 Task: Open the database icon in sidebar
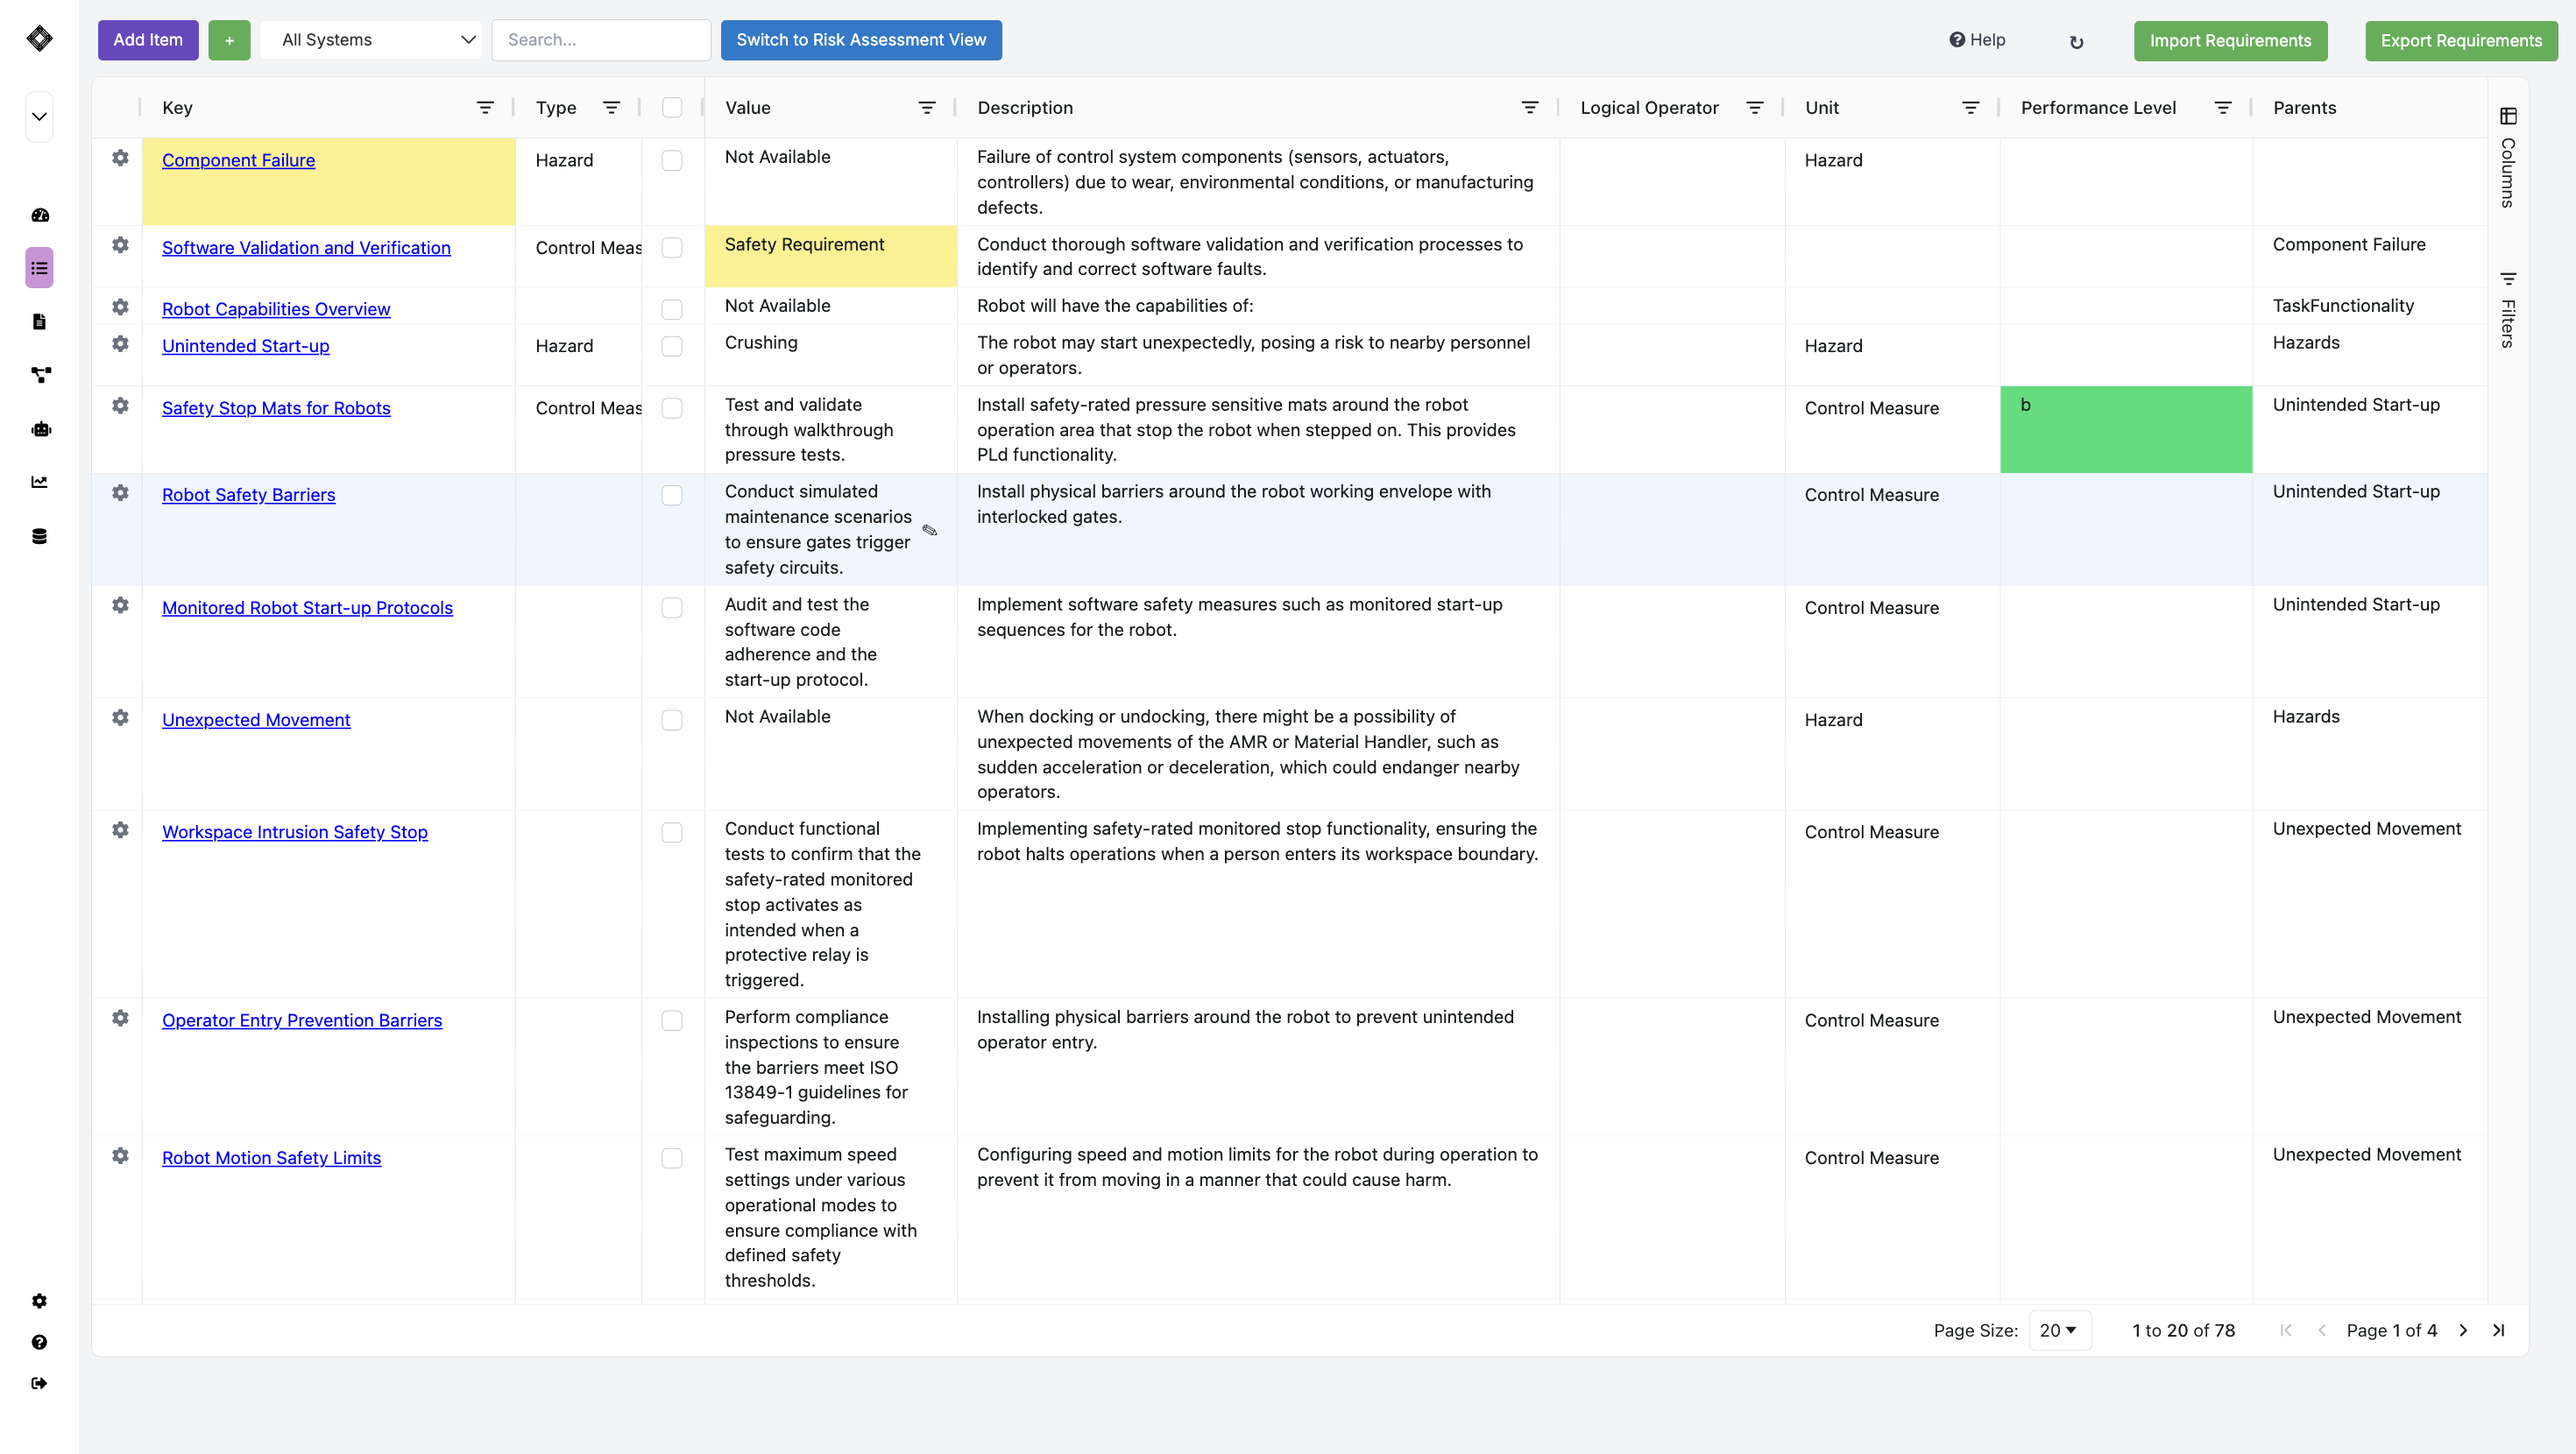click(40, 536)
